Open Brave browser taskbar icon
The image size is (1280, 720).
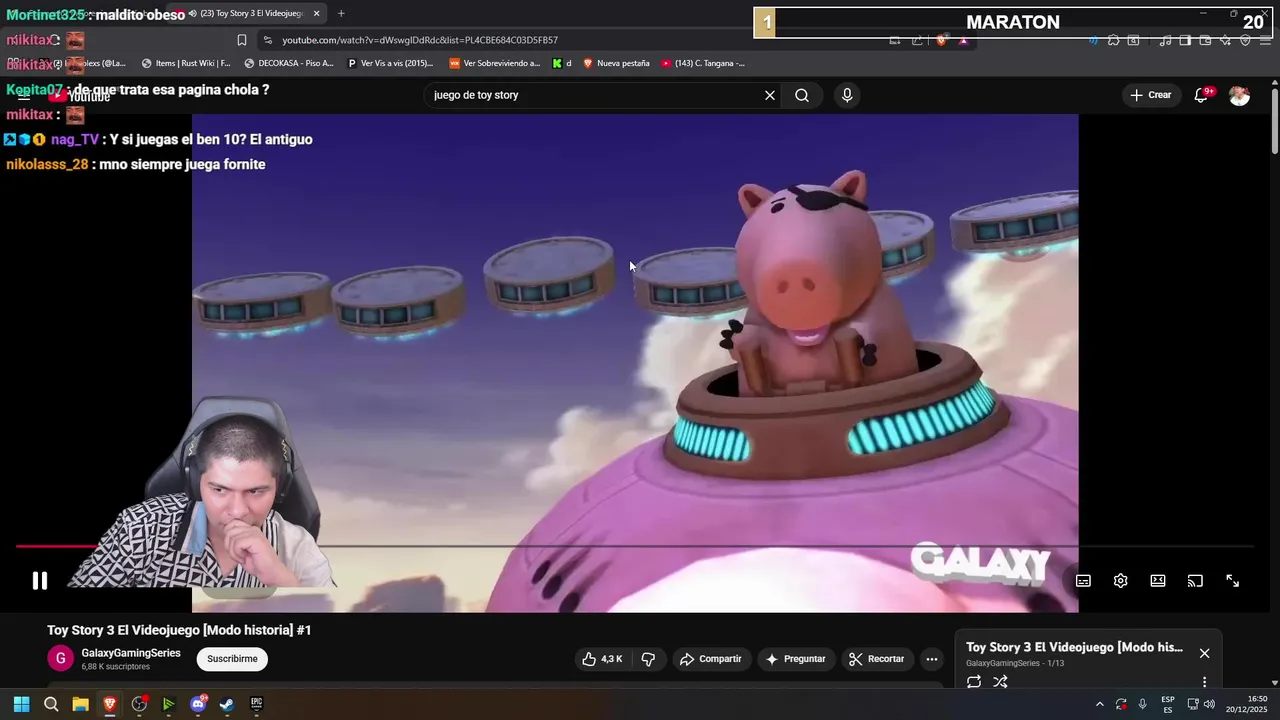tap(110, 704)
